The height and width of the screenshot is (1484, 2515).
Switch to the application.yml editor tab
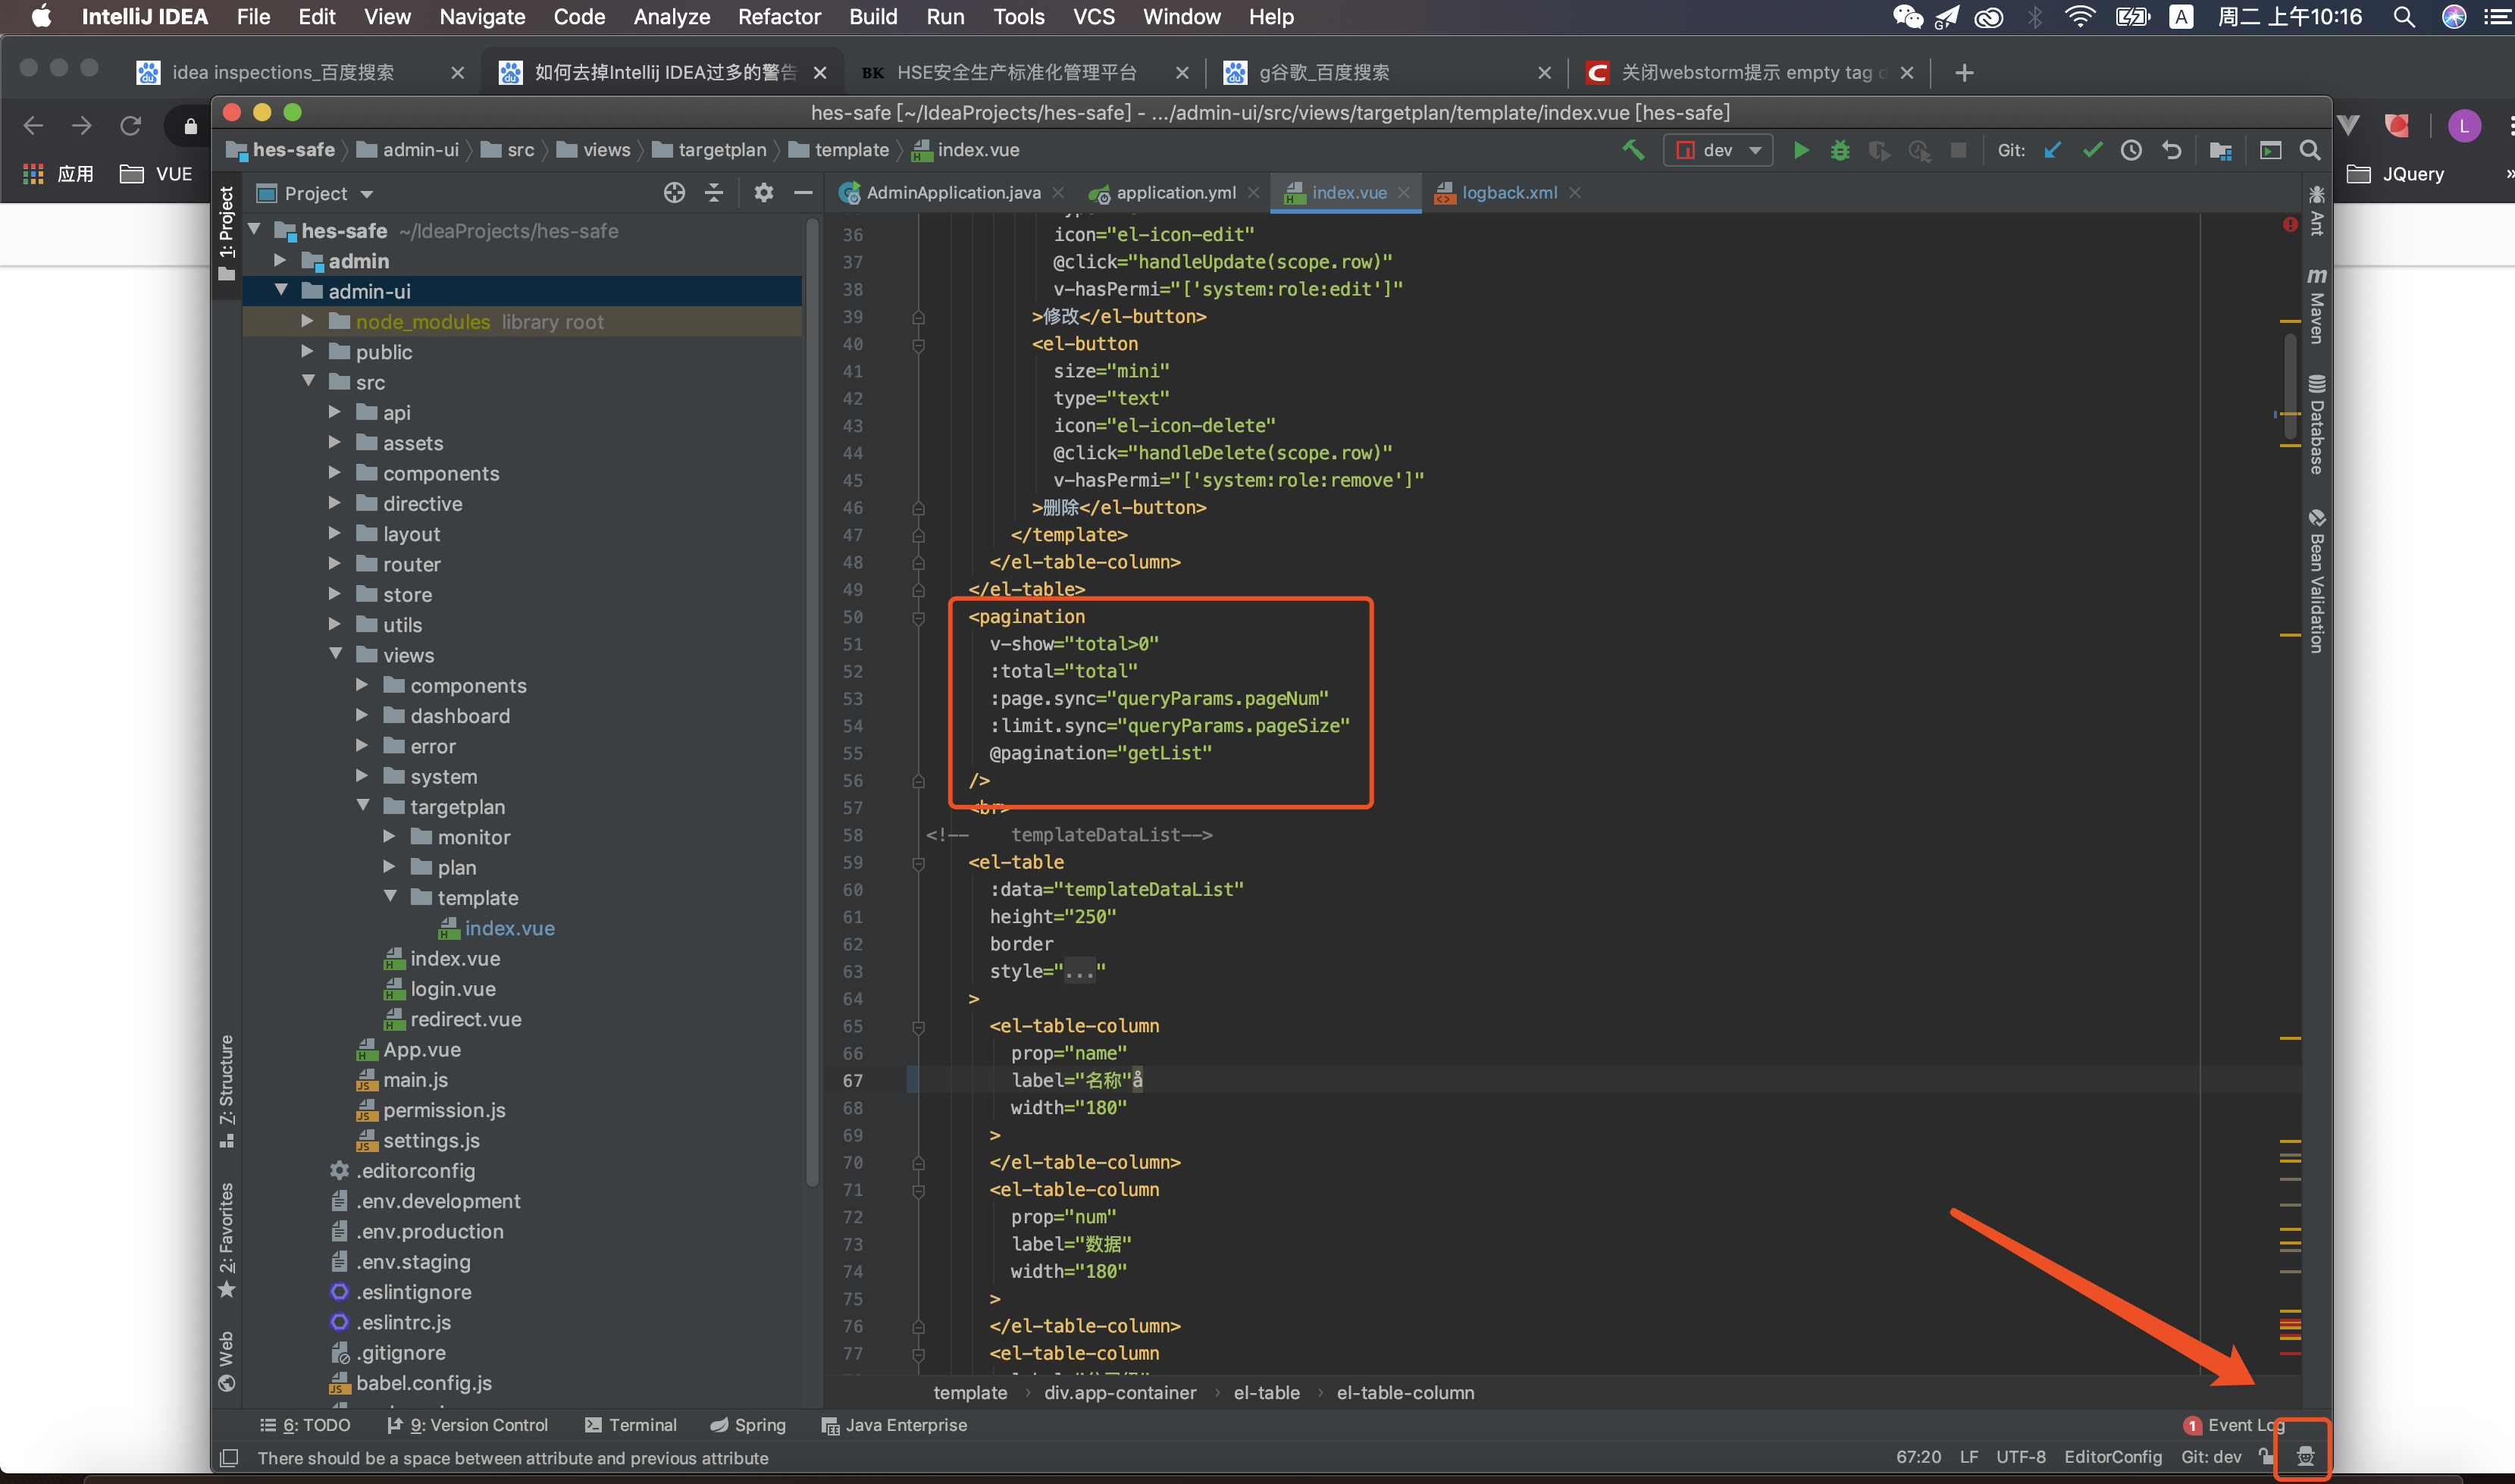tap(1175, 193)
